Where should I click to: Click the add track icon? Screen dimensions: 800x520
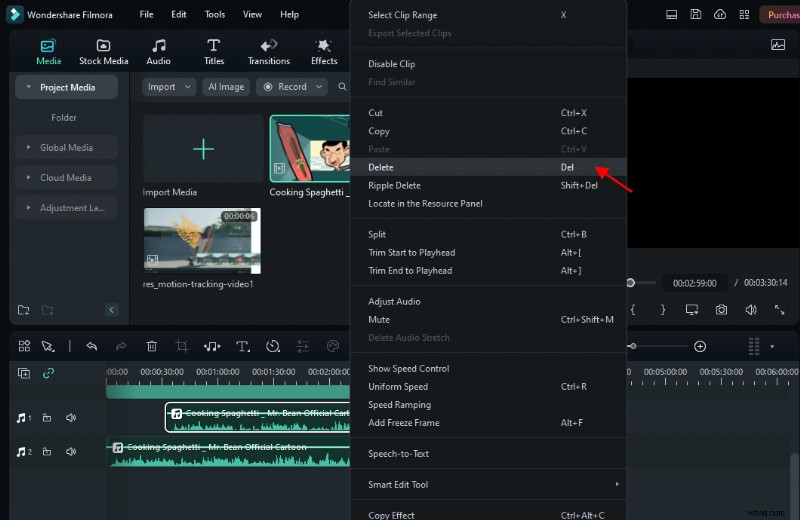(x=24, y=373)
